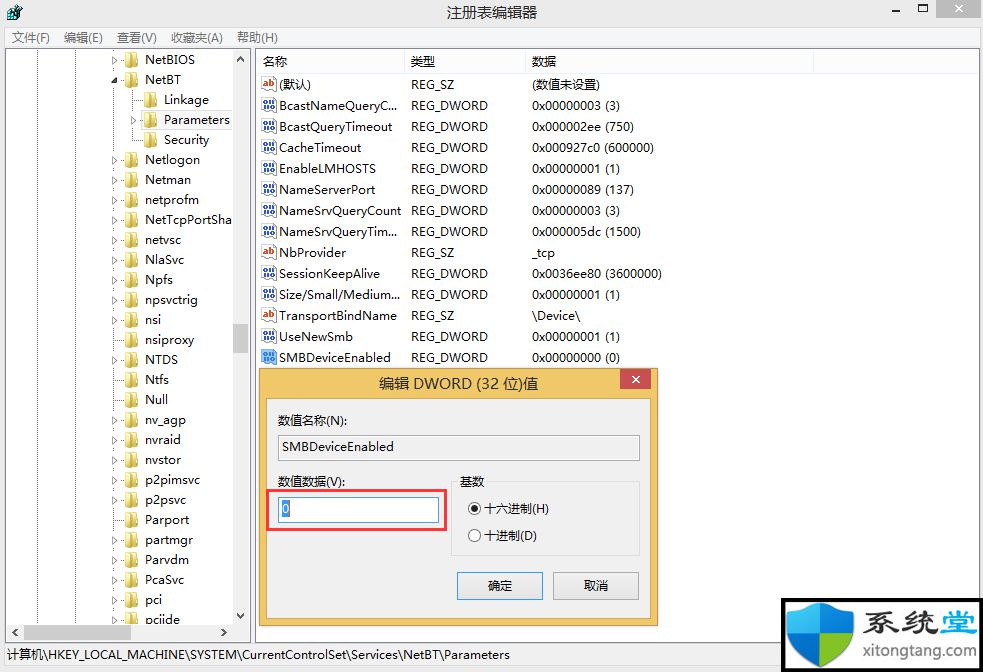Click the Netlogon folder icon
Image resolution: width=983 pixels, height=672 pixels.
coord(132,160)
